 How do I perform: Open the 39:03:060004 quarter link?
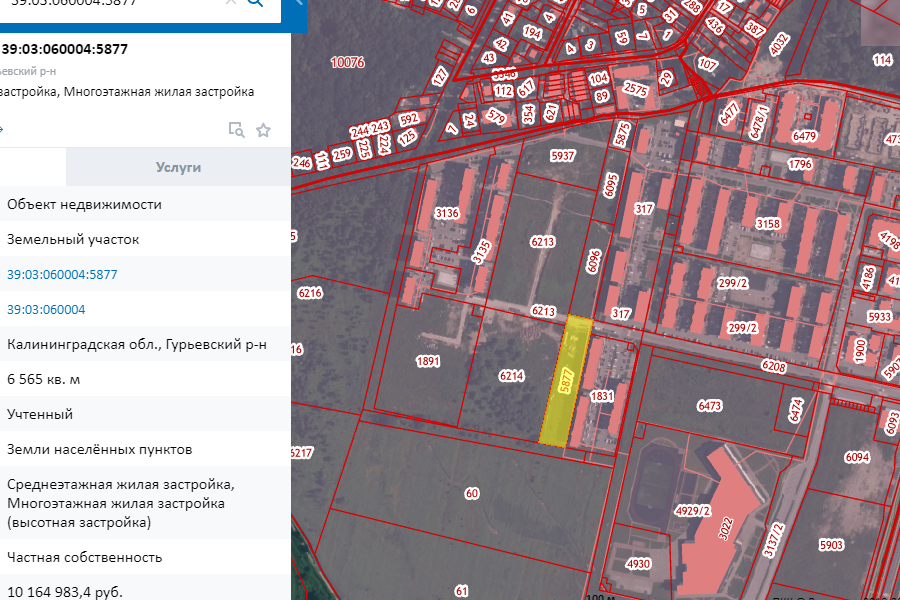click(x=45, y=309)
